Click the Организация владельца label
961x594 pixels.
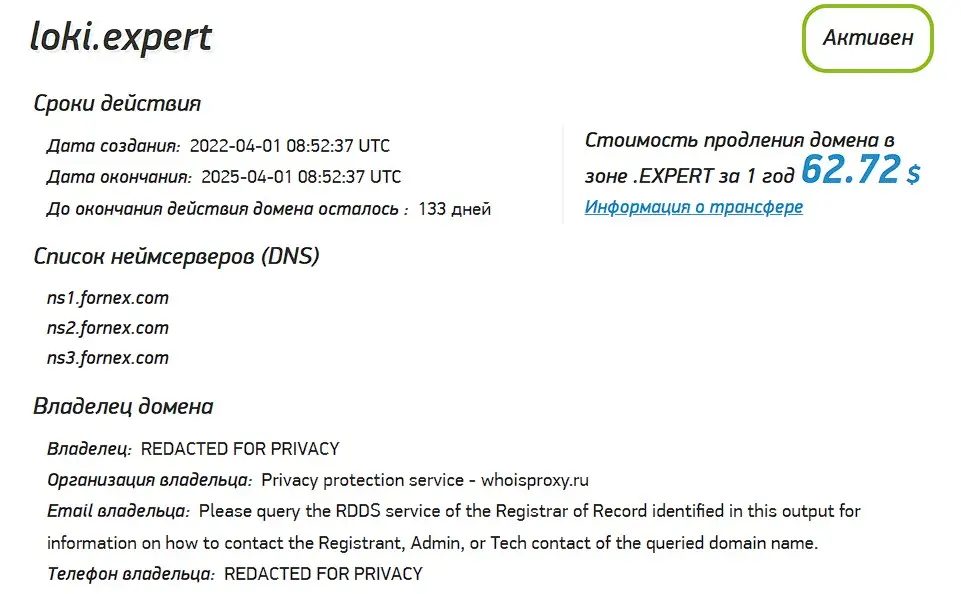coord(149,480)
